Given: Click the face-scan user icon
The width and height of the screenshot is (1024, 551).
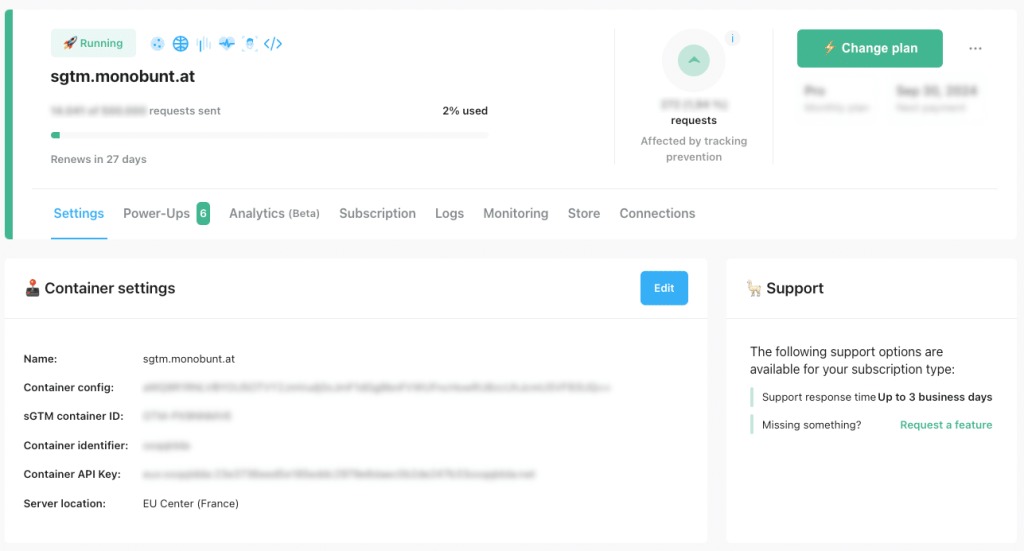Looking at the screenshot, I should click(249, 44).
